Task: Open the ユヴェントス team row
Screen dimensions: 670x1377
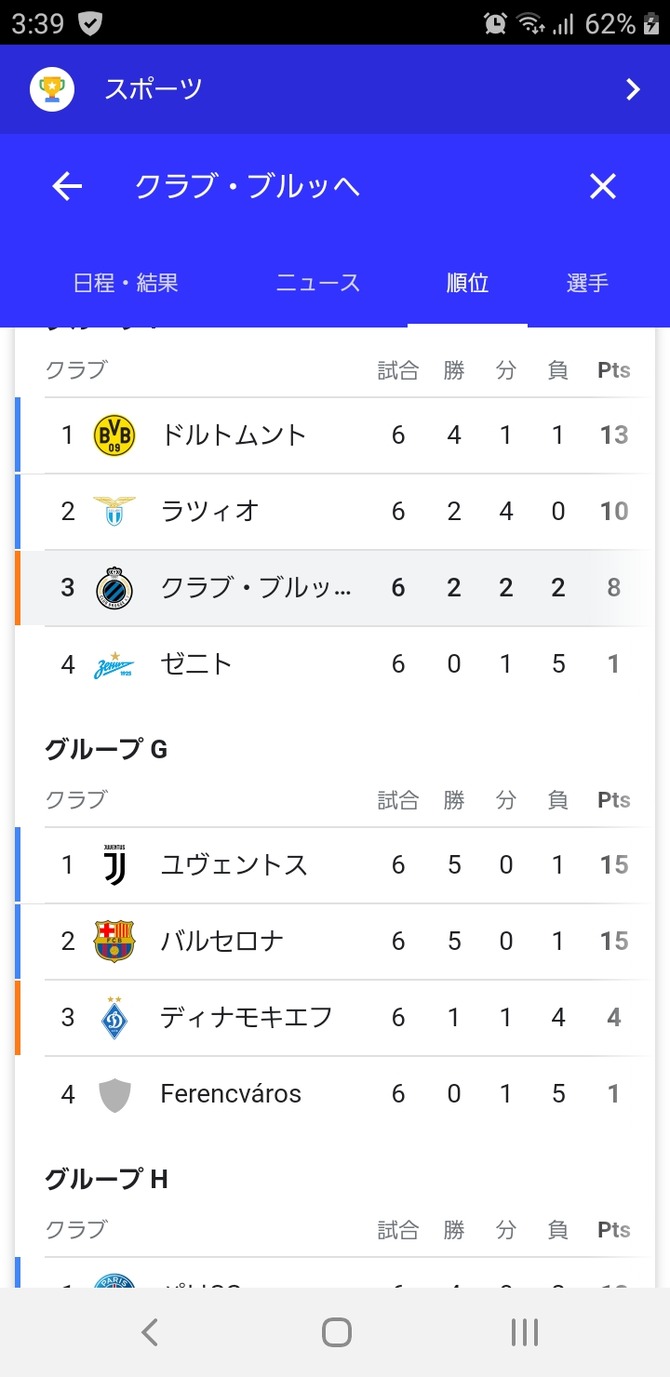Action: (x=335, y=865)
